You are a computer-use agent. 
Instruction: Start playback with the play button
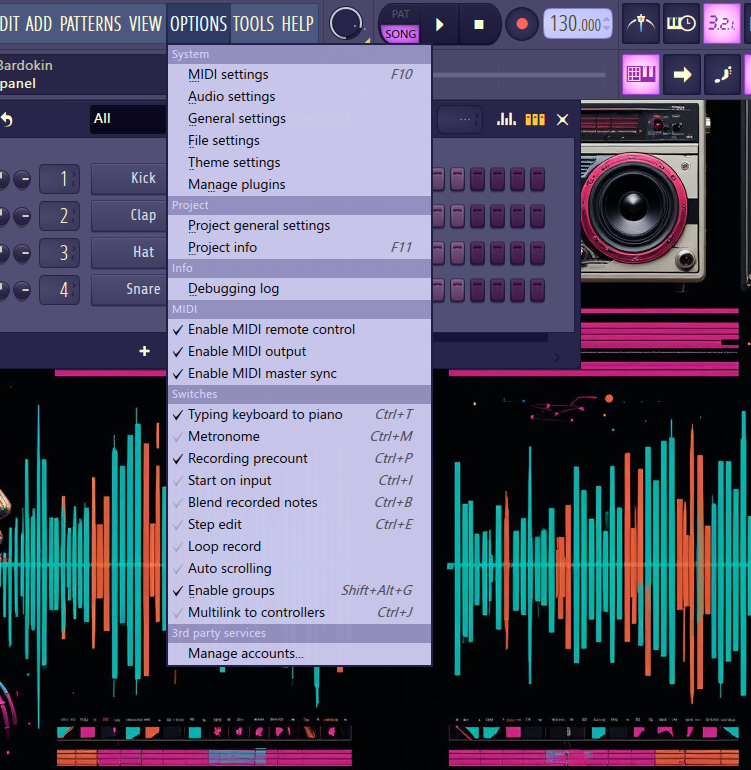click(x=440, y=24)
